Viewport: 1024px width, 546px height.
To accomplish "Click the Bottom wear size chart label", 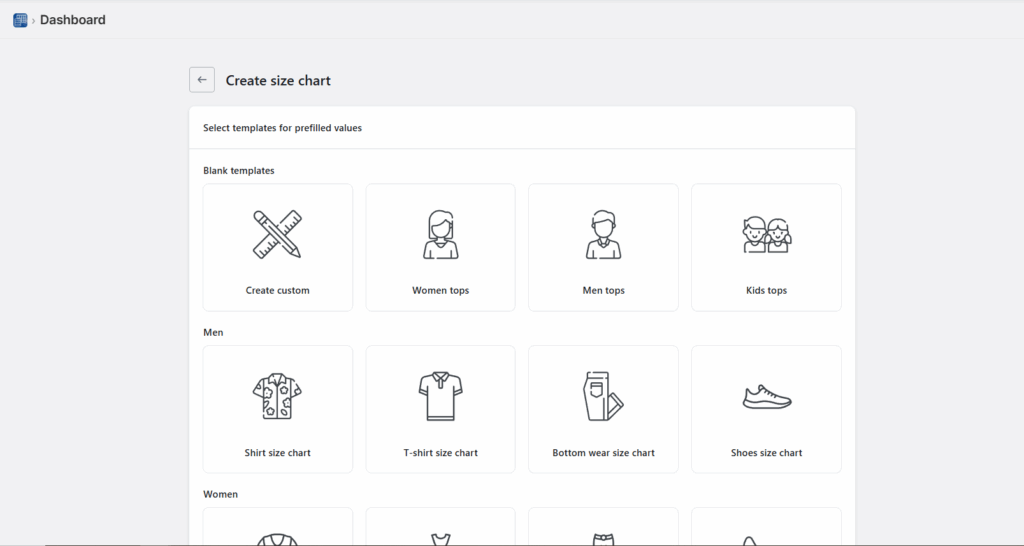I will (603, 453).
